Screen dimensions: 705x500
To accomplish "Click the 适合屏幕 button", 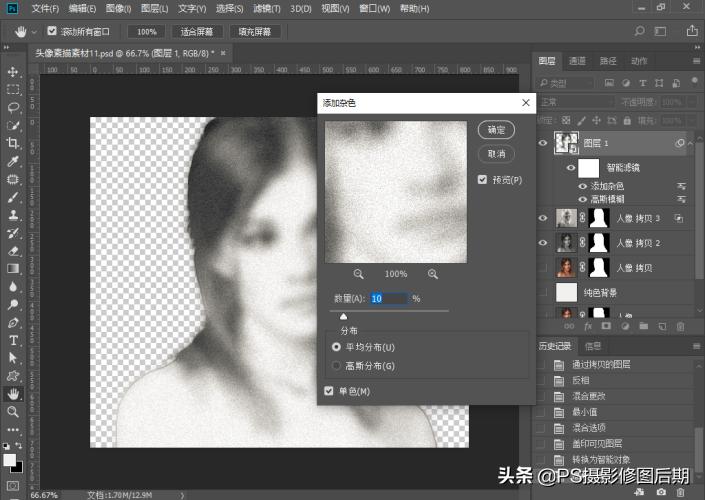I will point(196,31).
